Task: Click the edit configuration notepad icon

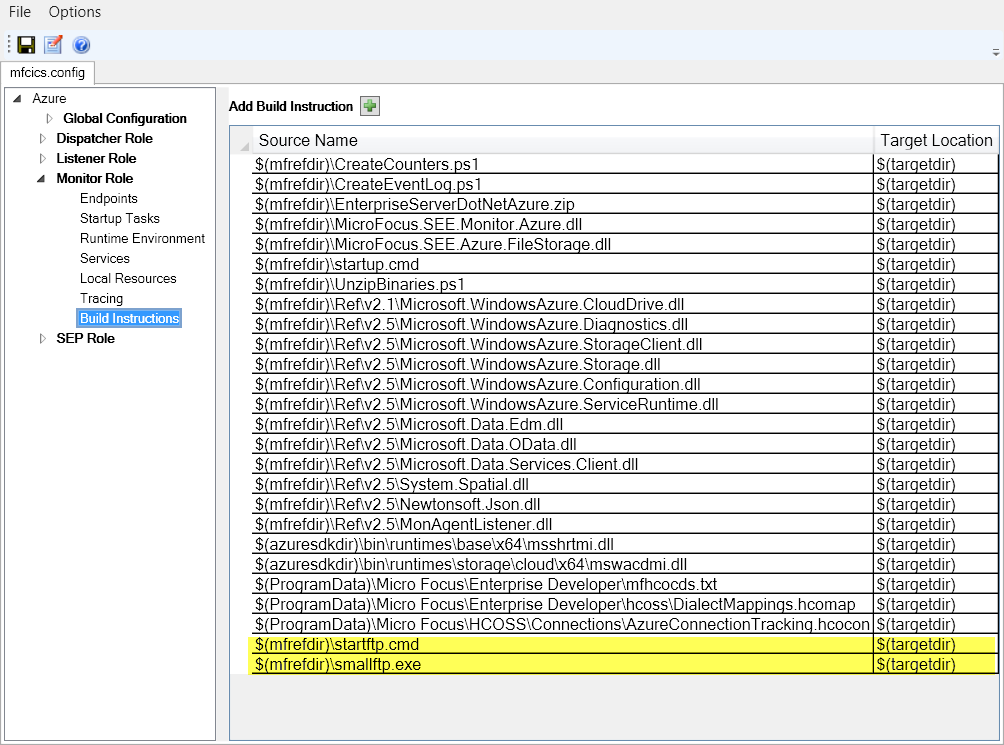Action: 53,45
